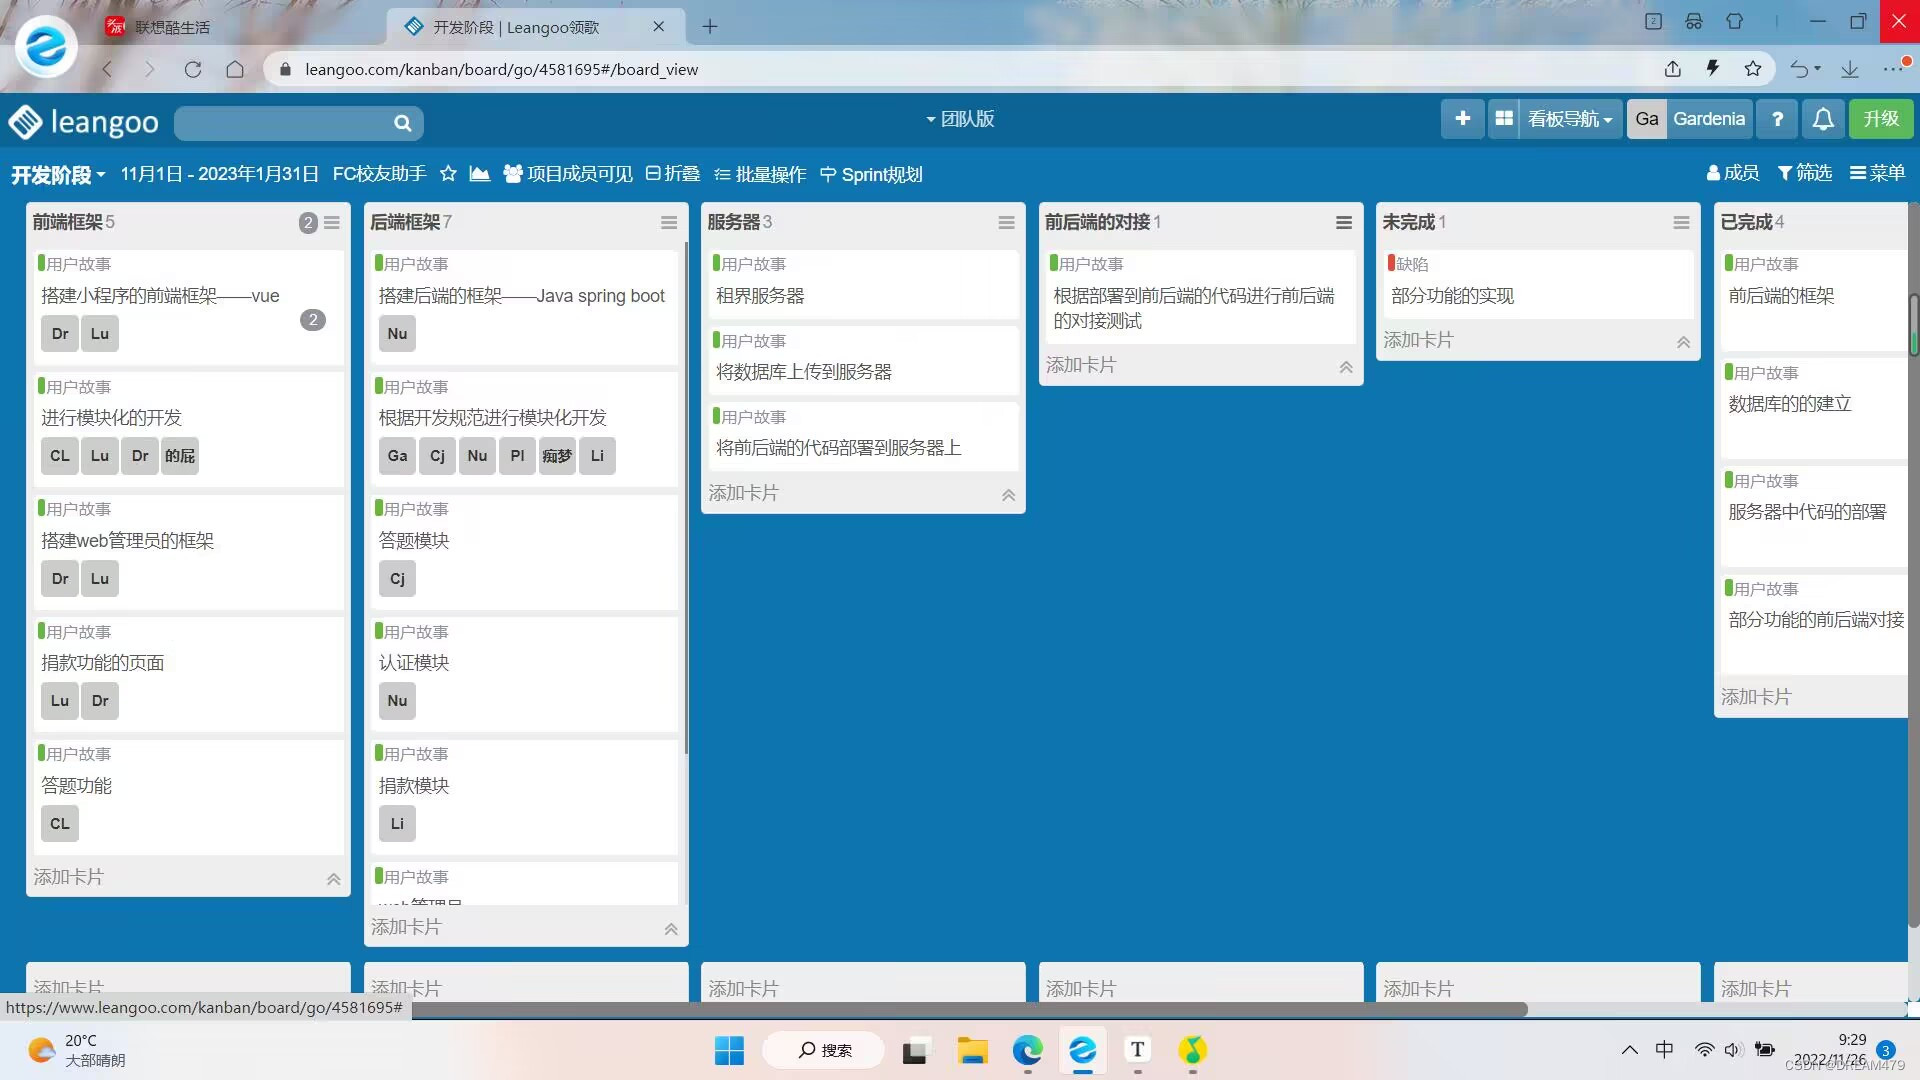Click FC校友助手 project link
Screen dimensions: 1920x1080
379,174
